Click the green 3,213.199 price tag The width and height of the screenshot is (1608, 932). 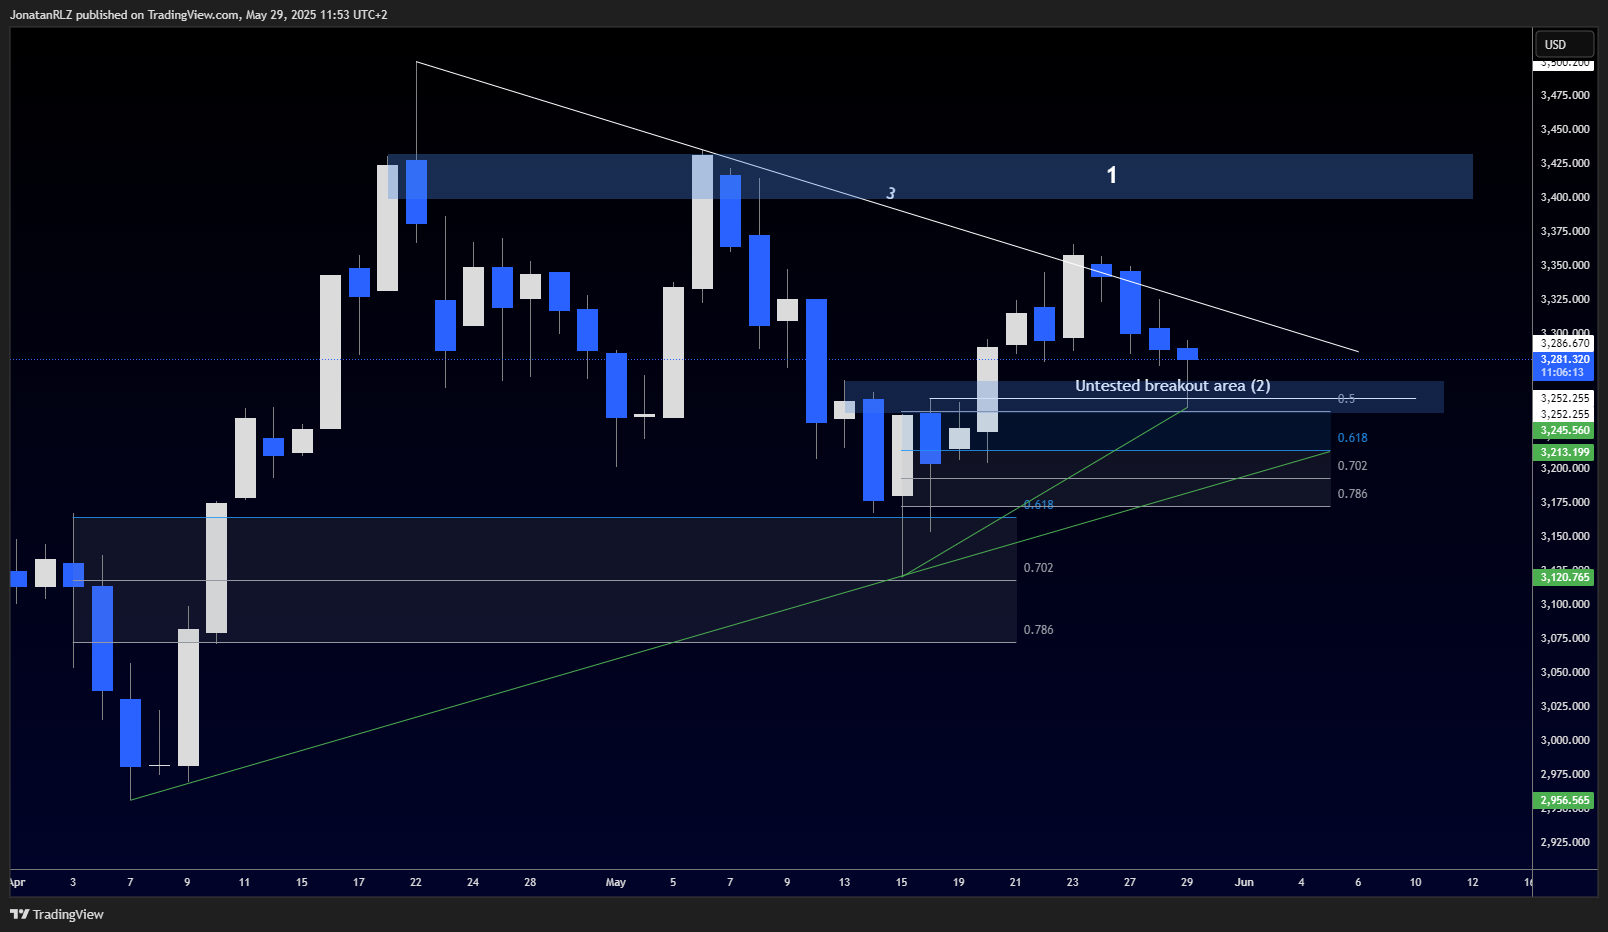coord(1564,452)
